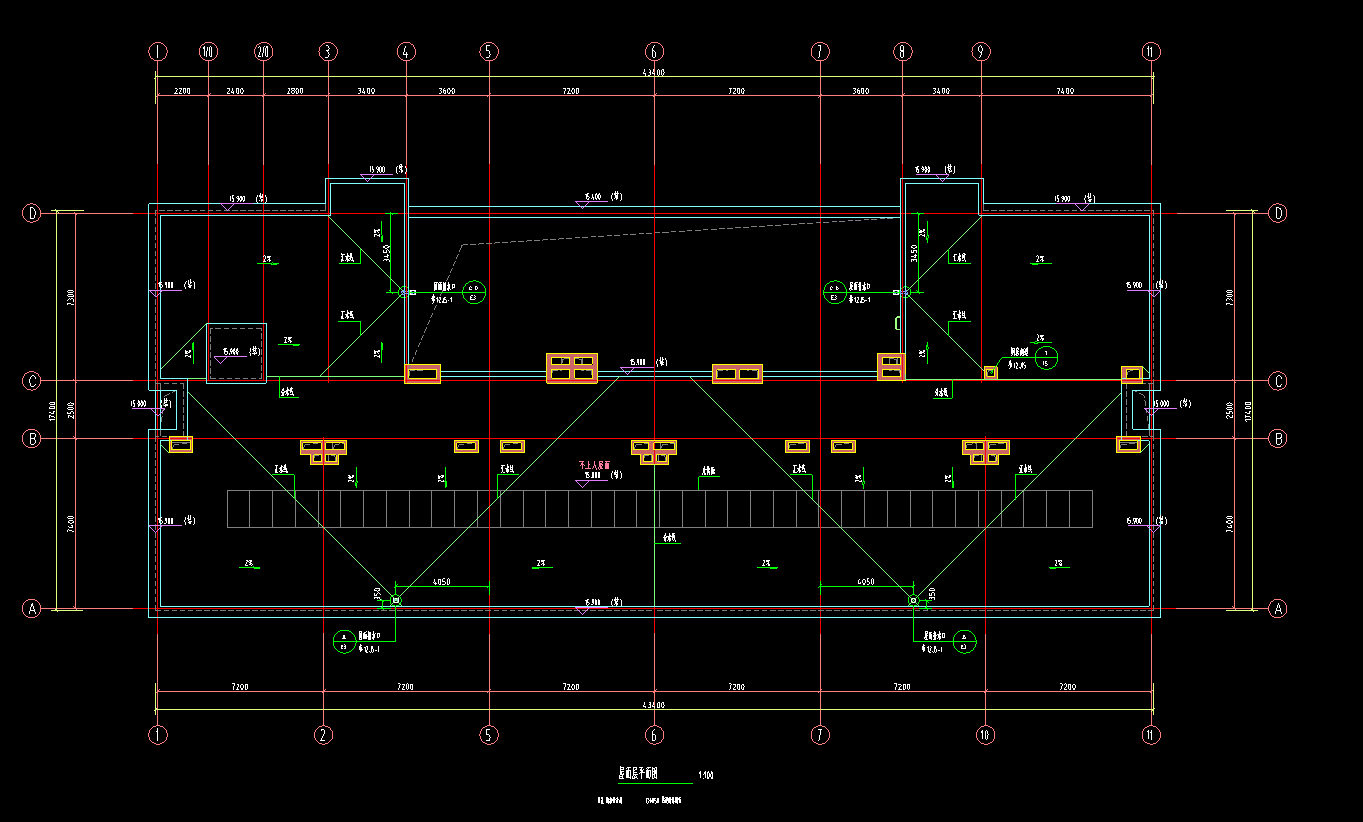Viewport: 1363px width, 822px height.
Task: Click the left 4050 dimension near the drain
Action: tap(441, 582)
